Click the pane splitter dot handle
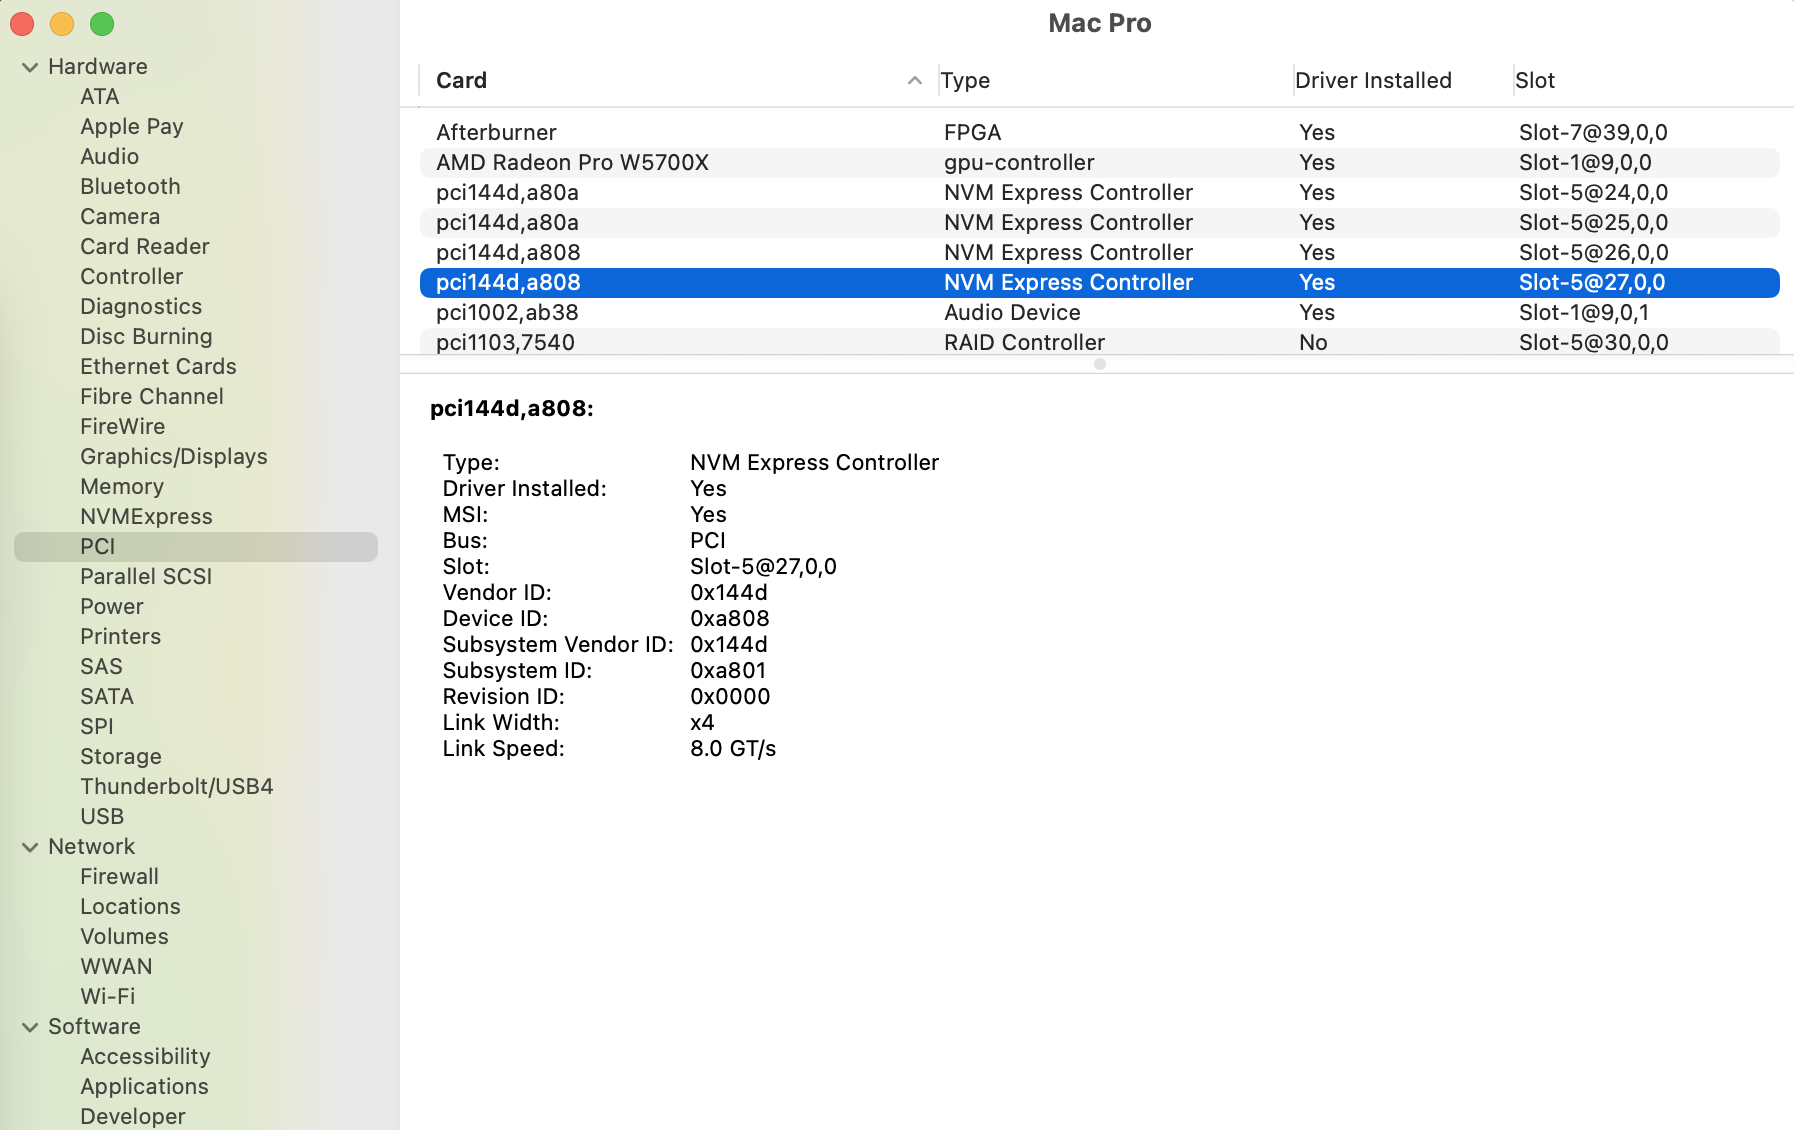Screen dimensions: 1794x1130 coord(1100,364)
